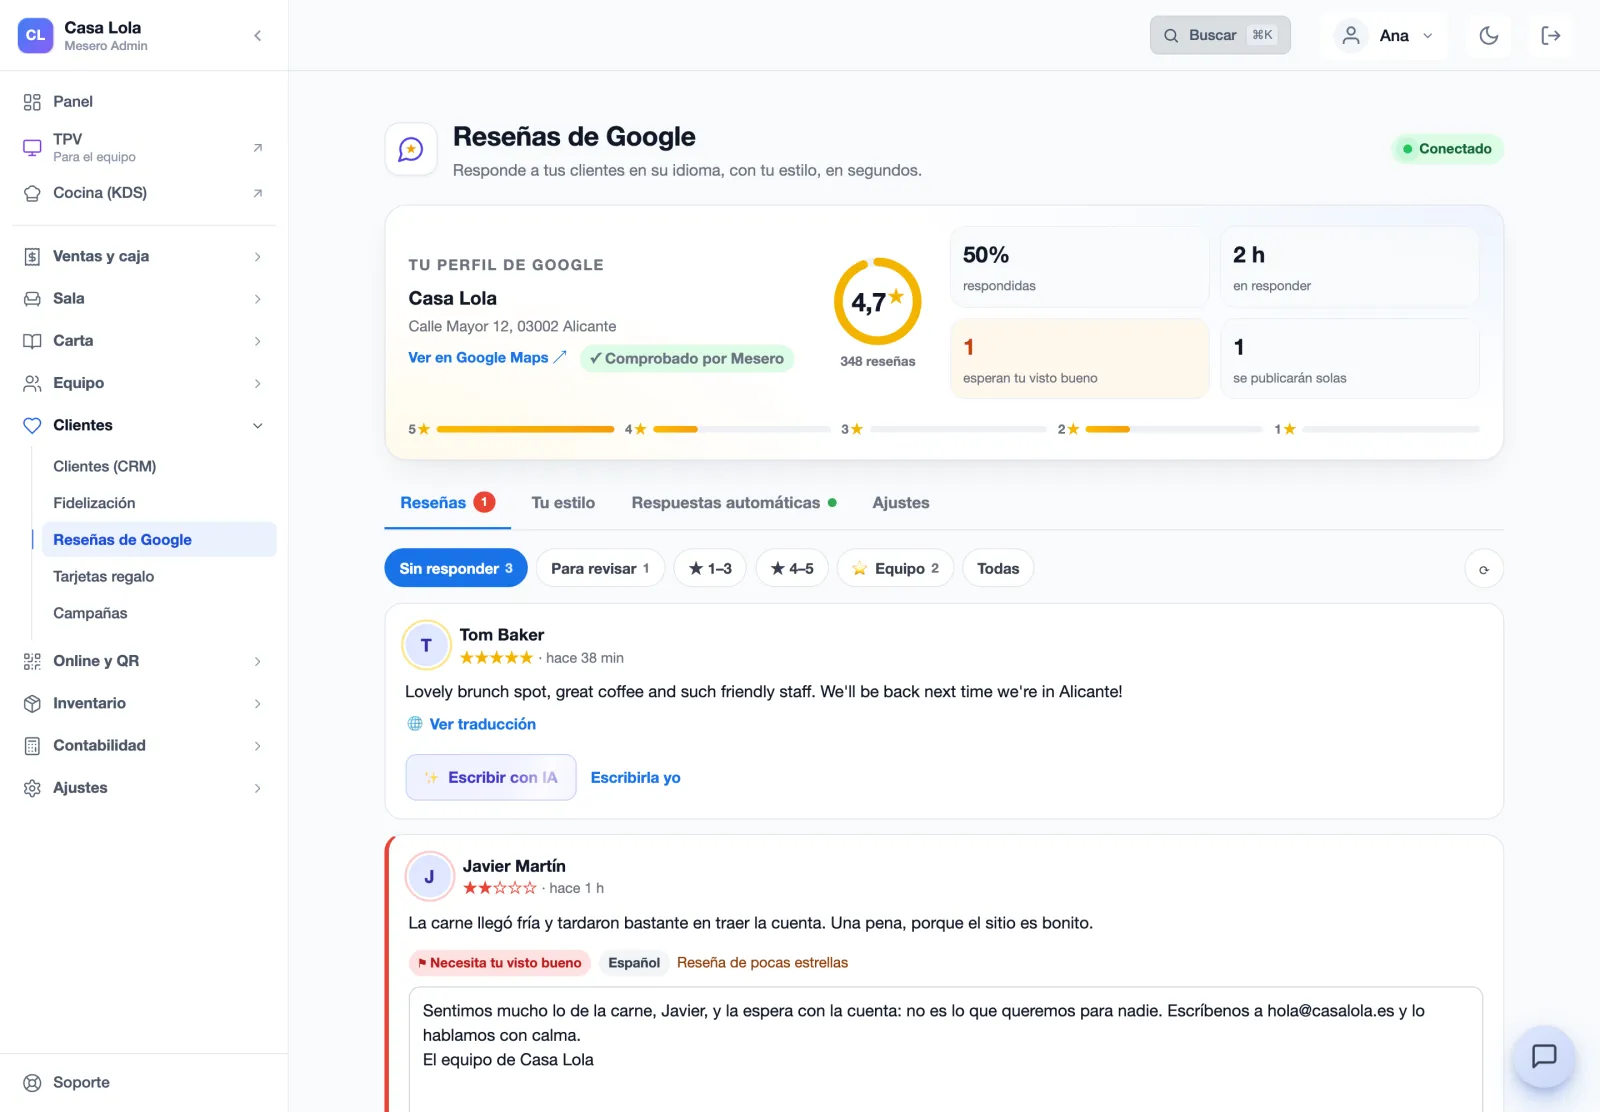1600x1112 pixels.
Task: Click the Reseñas de Google header icon
Action: (x=411, y=149)
